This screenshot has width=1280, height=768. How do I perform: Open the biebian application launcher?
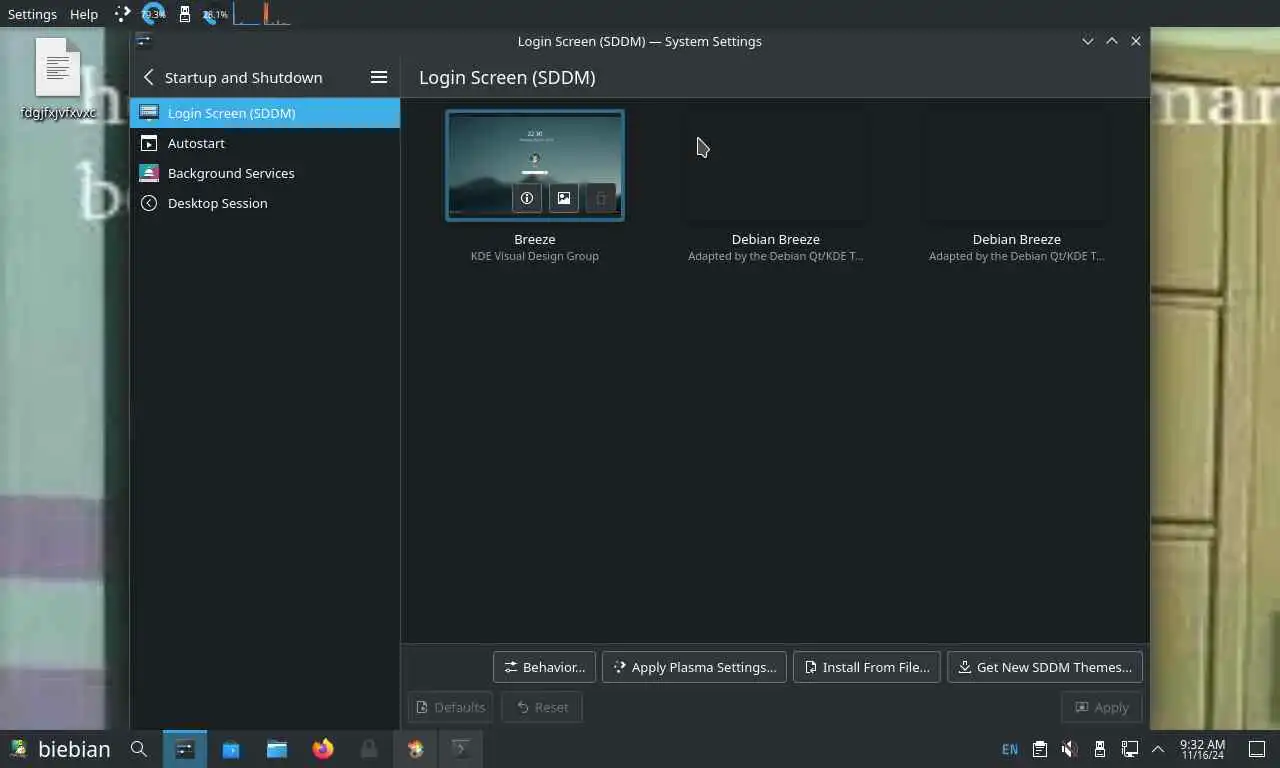[60, 749]
